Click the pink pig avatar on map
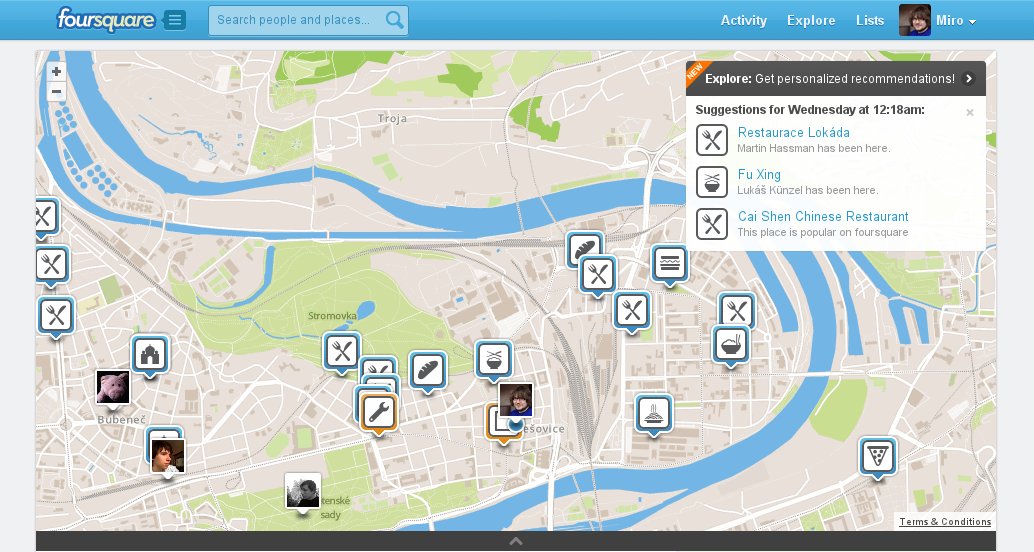Image resolution: width=1034 pixels, height=552 pixels. [x=113, y=387]
